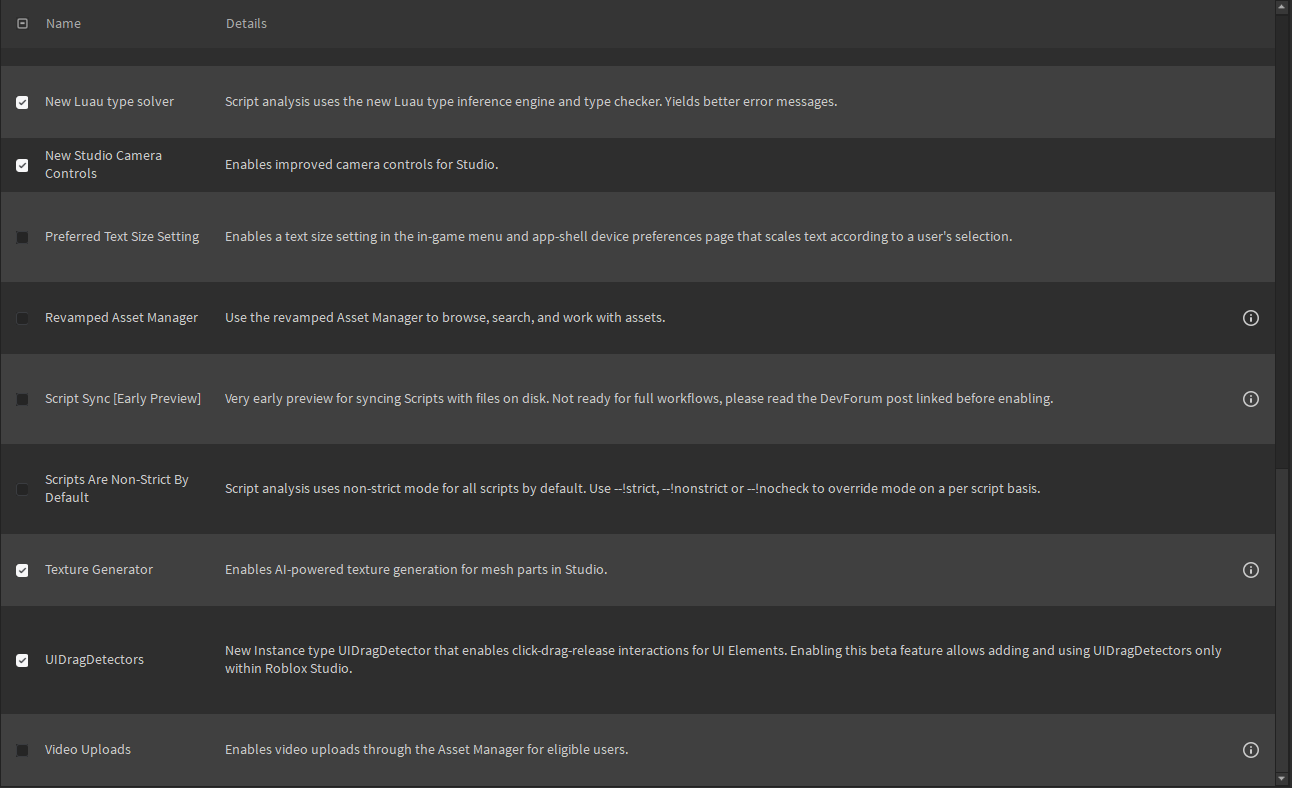Viewport: 1292px width, 788px height.
Task: Open info for Revamped Asset Manager
Action: [x=1250, y=318]
